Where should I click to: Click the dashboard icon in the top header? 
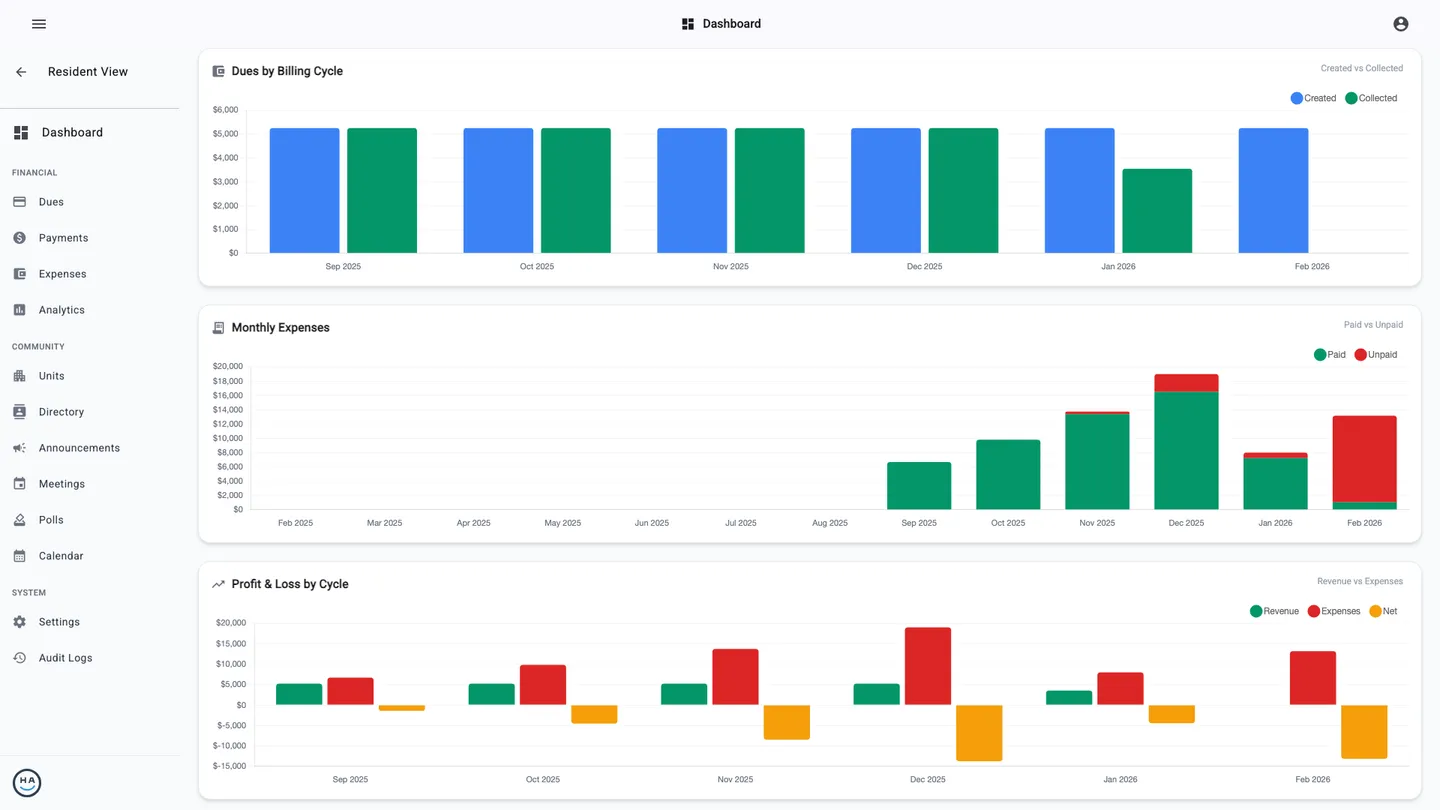[x=688, y=24]
